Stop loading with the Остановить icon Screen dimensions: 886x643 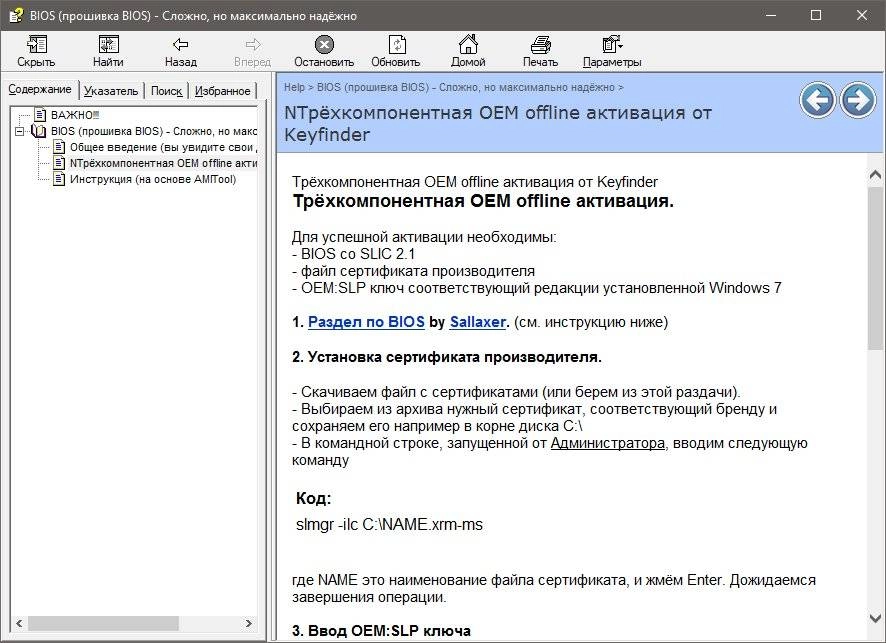pyautogui.click(x=324, y=45)
